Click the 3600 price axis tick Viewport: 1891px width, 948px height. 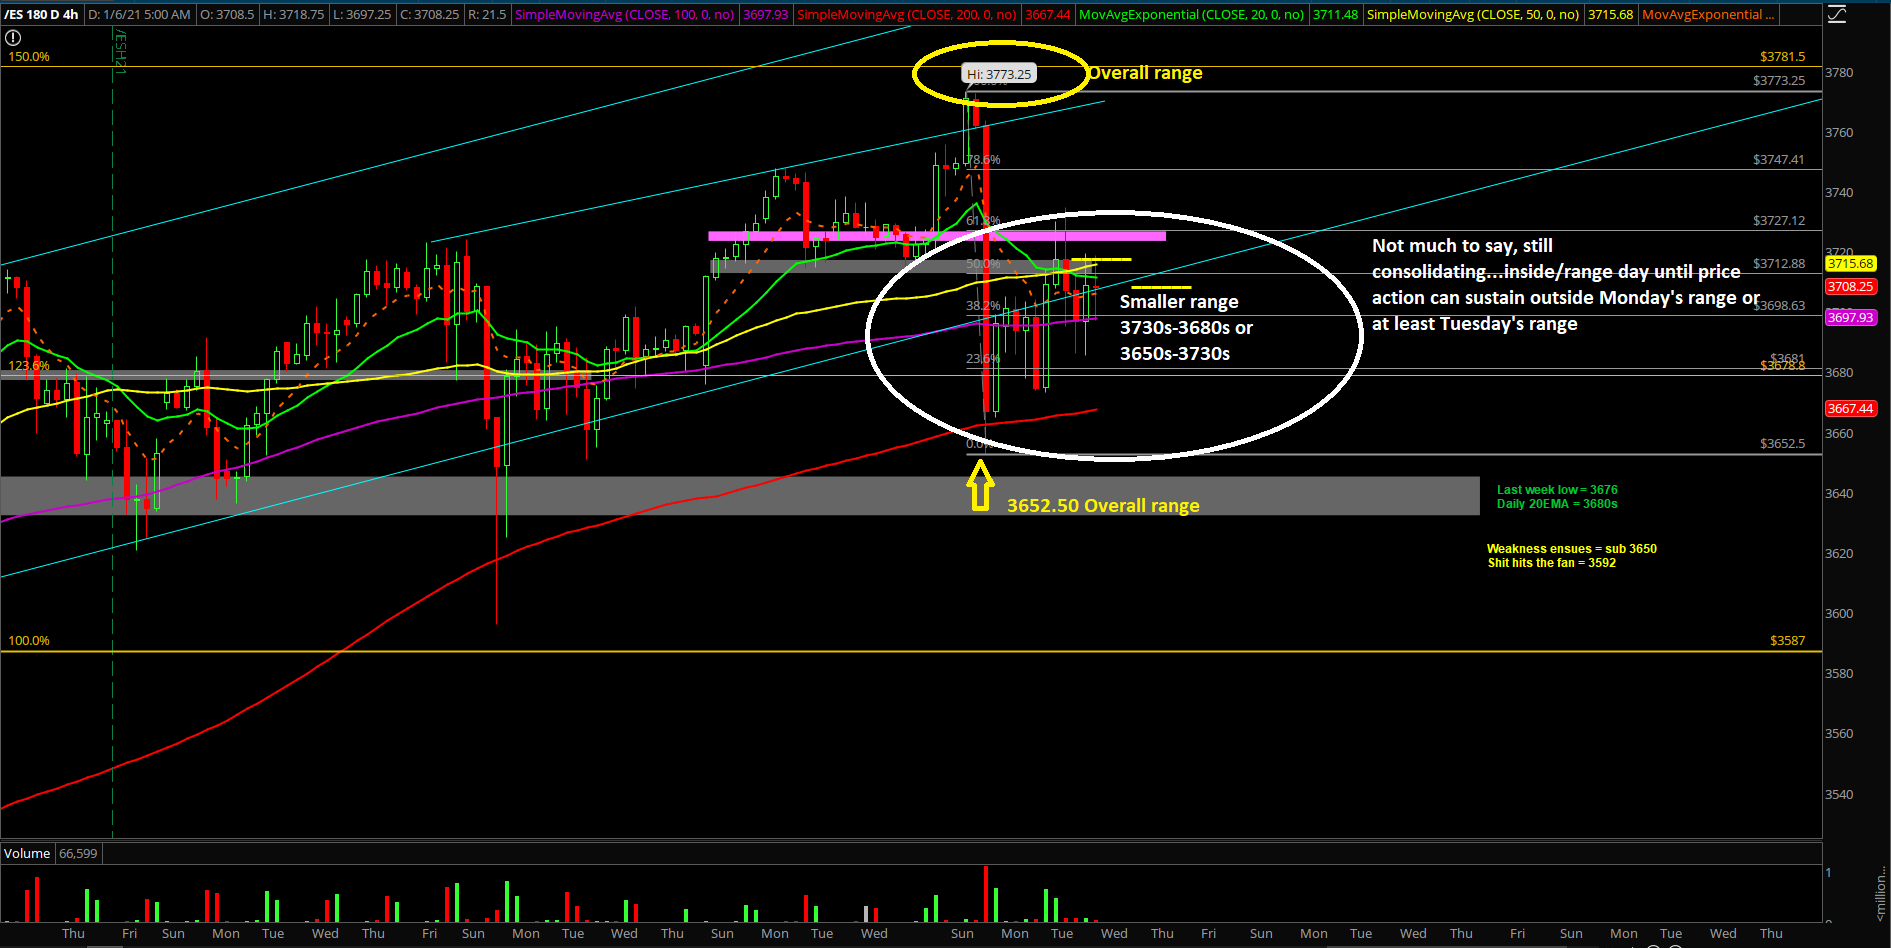click(x=1839, y=614)
